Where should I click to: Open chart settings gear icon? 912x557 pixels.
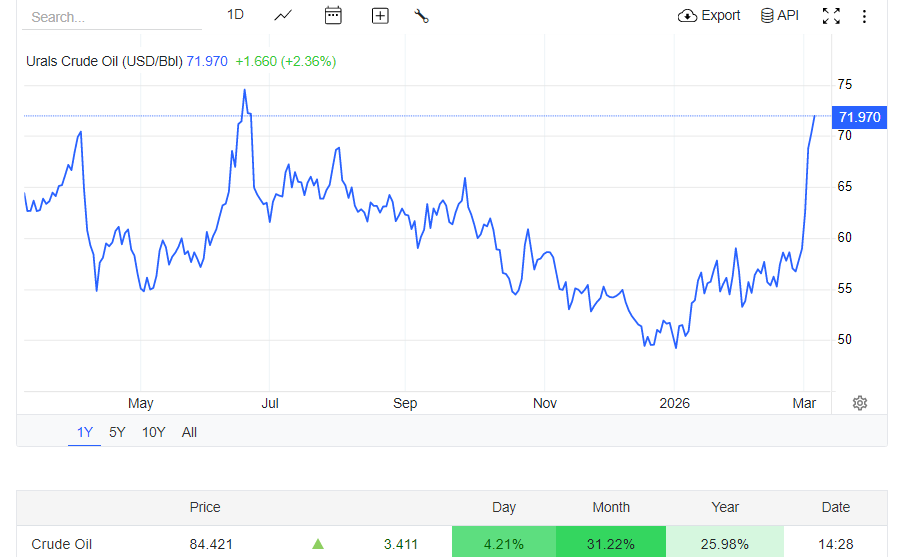pyautogui.click(x=860, y=403)
